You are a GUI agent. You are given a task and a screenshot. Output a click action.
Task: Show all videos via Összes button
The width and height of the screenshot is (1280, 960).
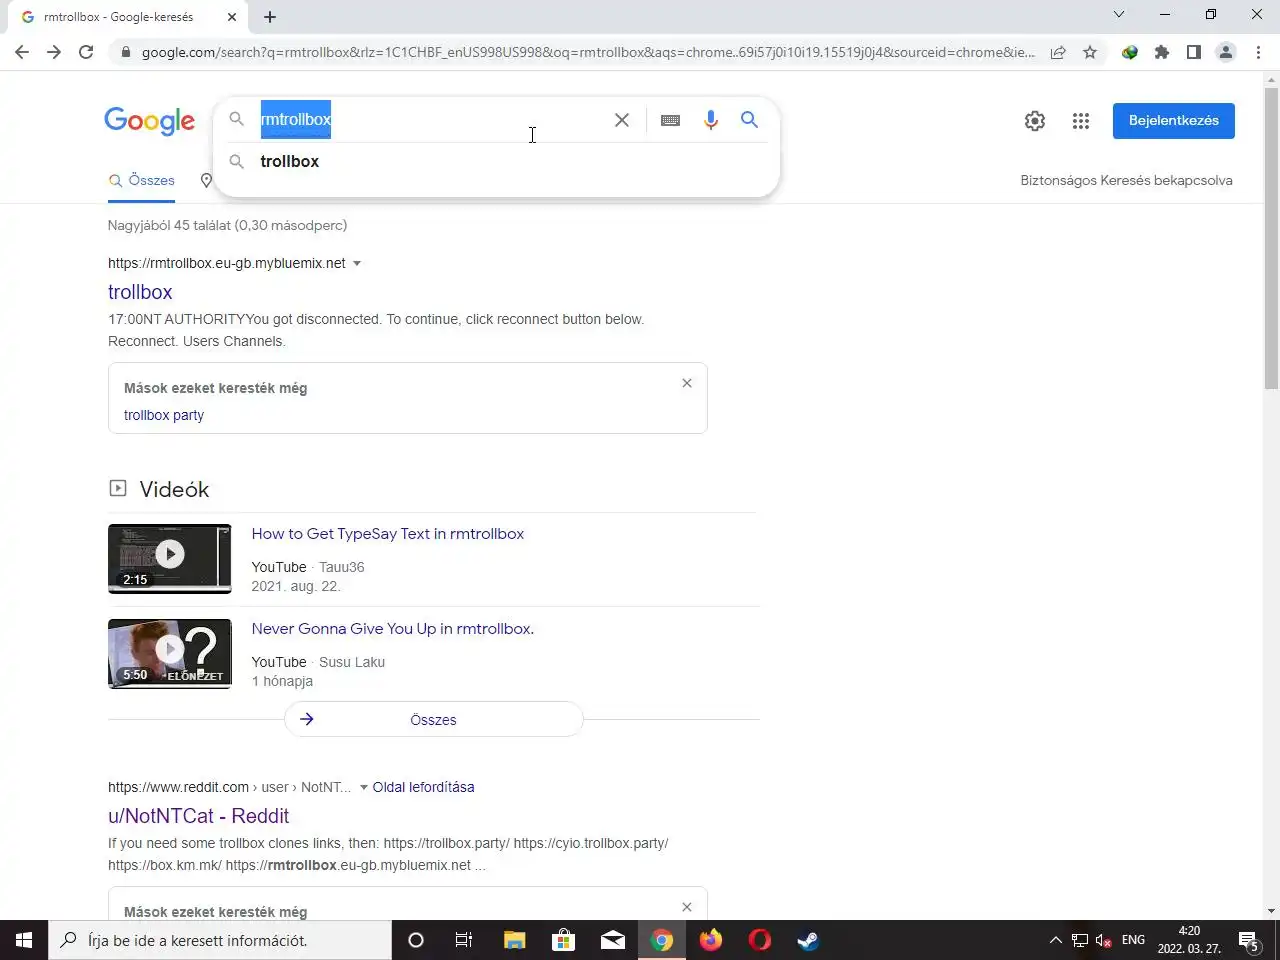[434, 720]
